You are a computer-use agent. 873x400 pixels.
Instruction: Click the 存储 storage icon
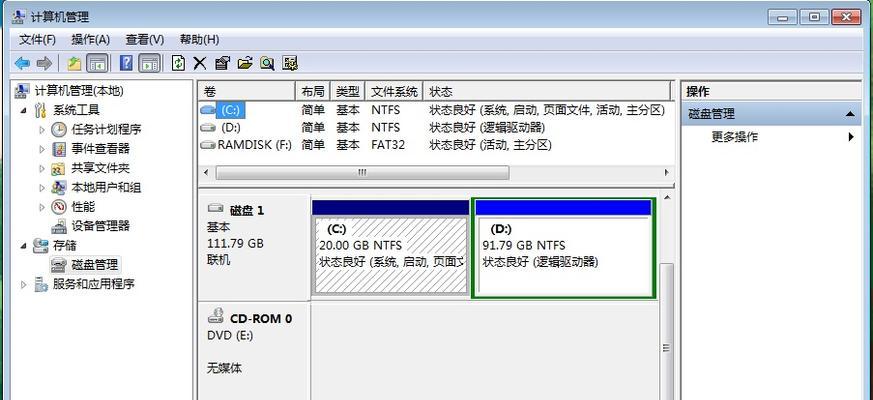[41, 245]
